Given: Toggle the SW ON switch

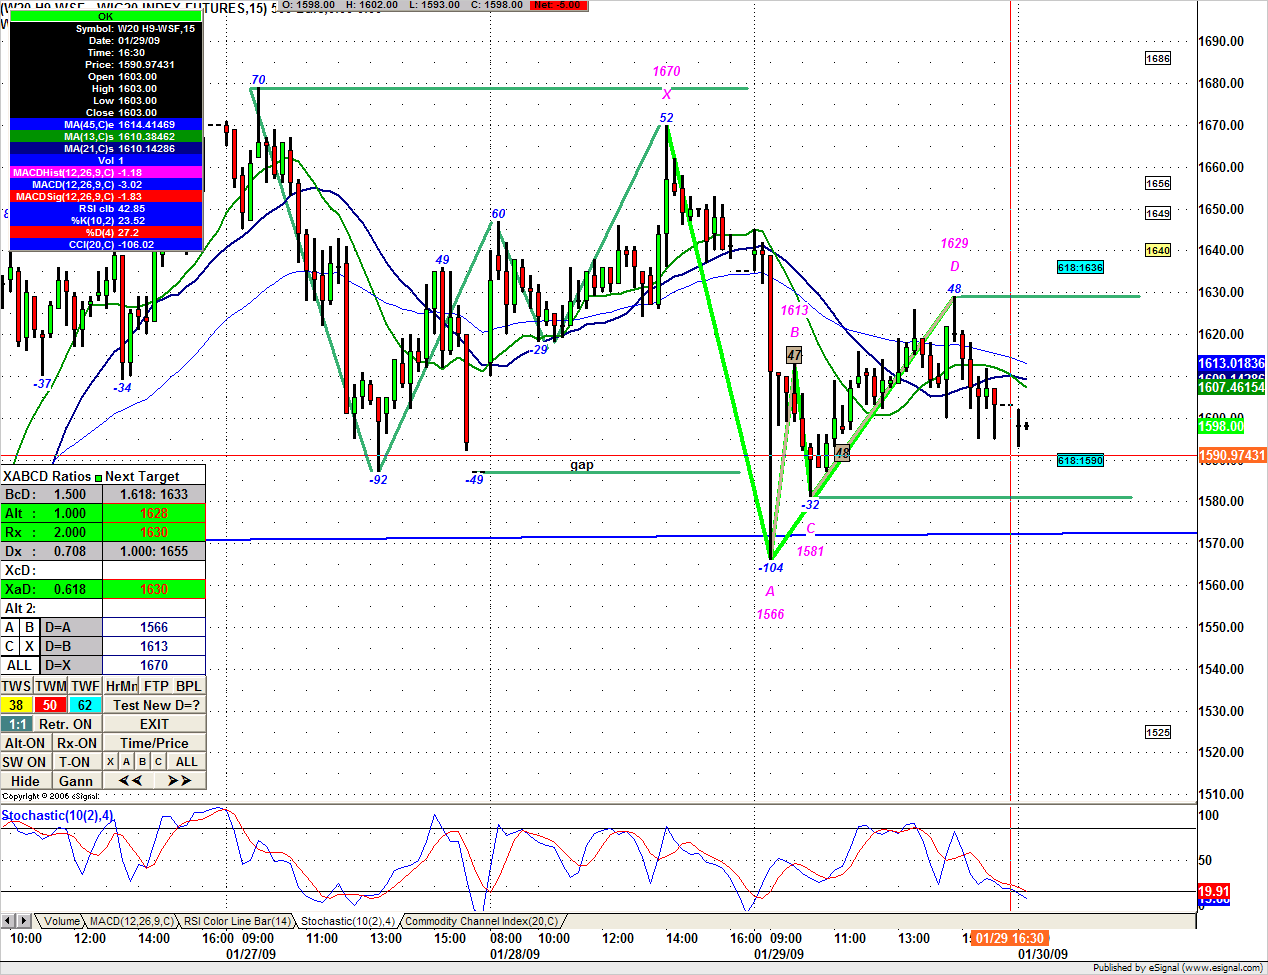Looking at the screenshot, I should point(24,762).
